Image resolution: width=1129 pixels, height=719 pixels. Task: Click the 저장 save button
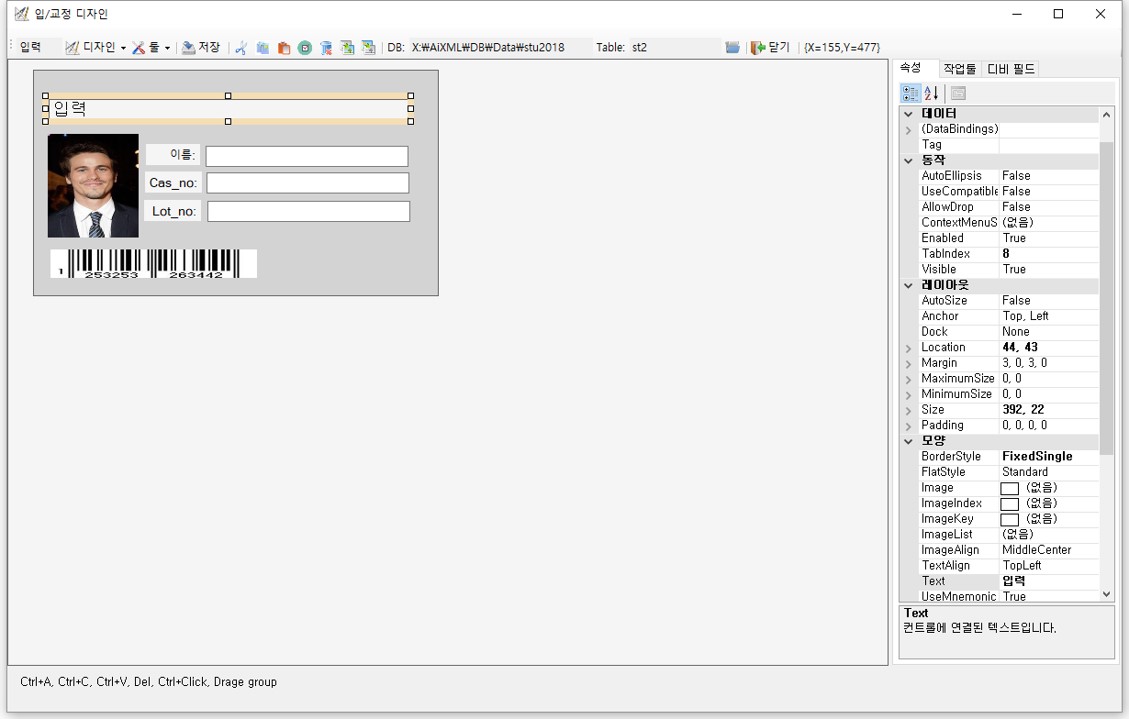(x=201, y=48)
